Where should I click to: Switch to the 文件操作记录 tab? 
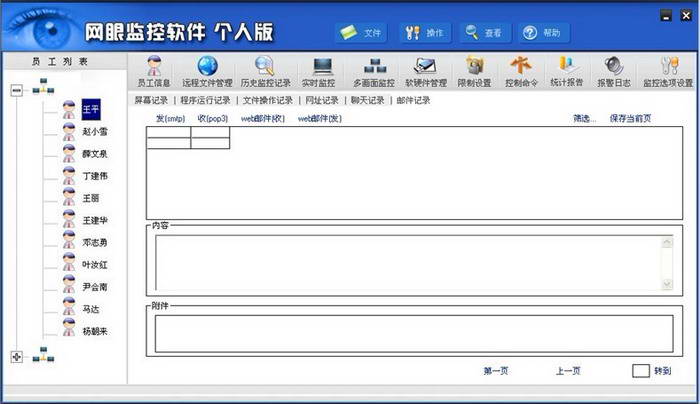[267, 100]
